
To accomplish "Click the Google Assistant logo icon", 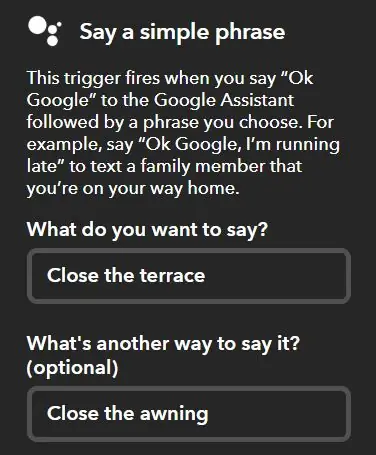I will click(x=45, y=31).
